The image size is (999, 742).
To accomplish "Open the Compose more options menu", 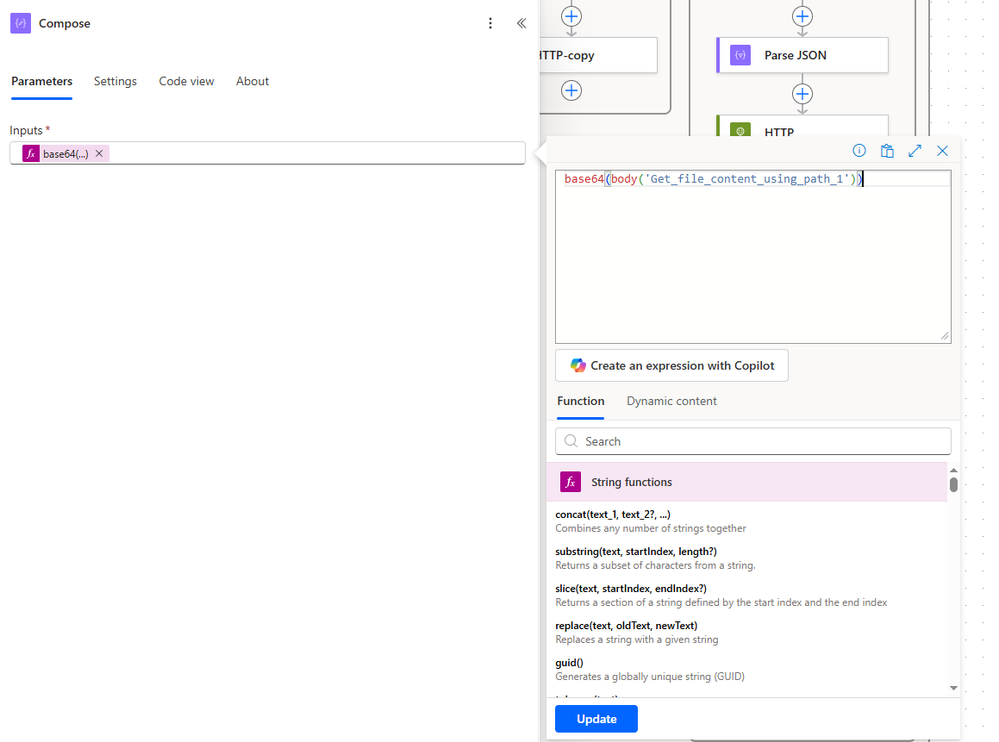I will (490, 24).
